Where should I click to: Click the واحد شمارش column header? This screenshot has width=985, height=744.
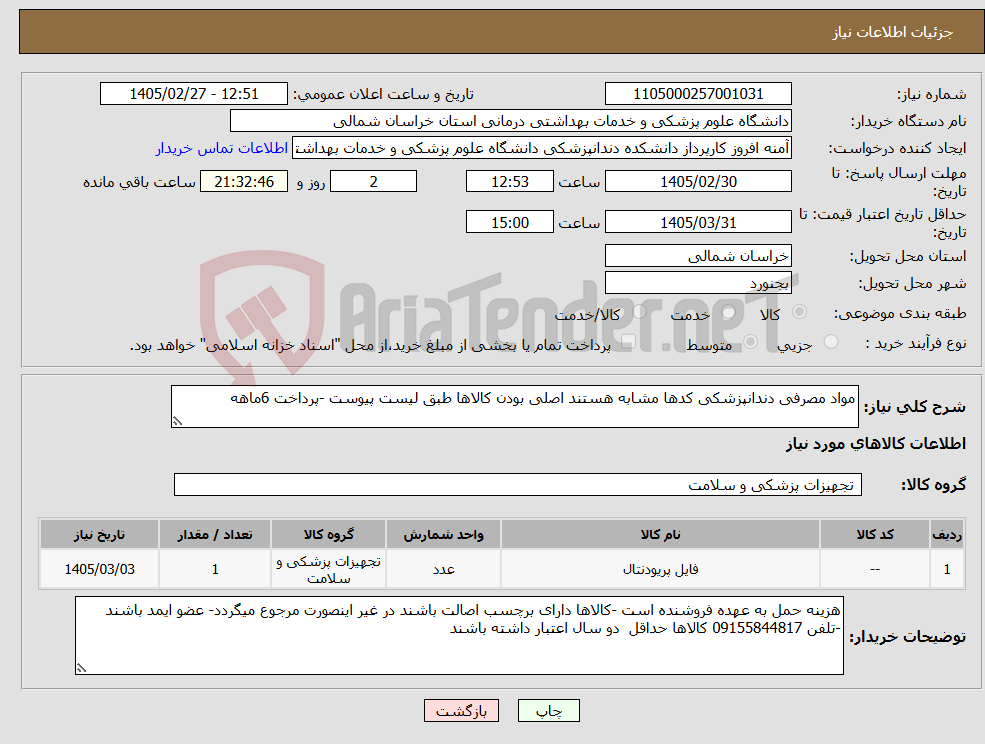(x=444, y=535)
